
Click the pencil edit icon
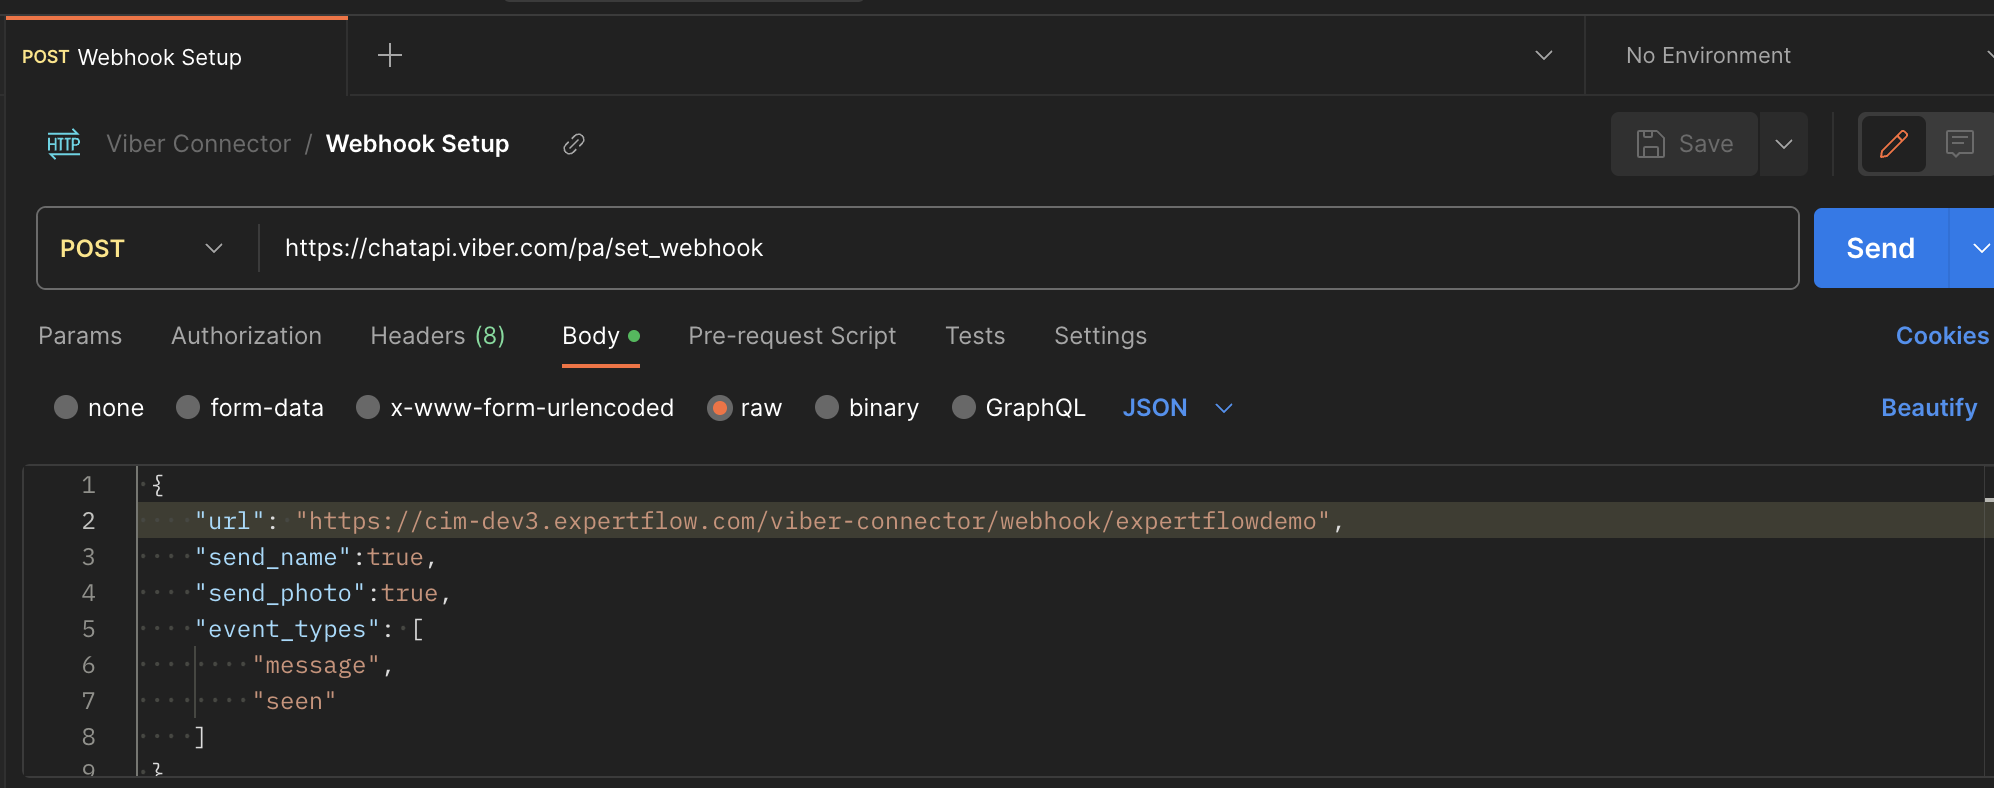point(1893,144)
